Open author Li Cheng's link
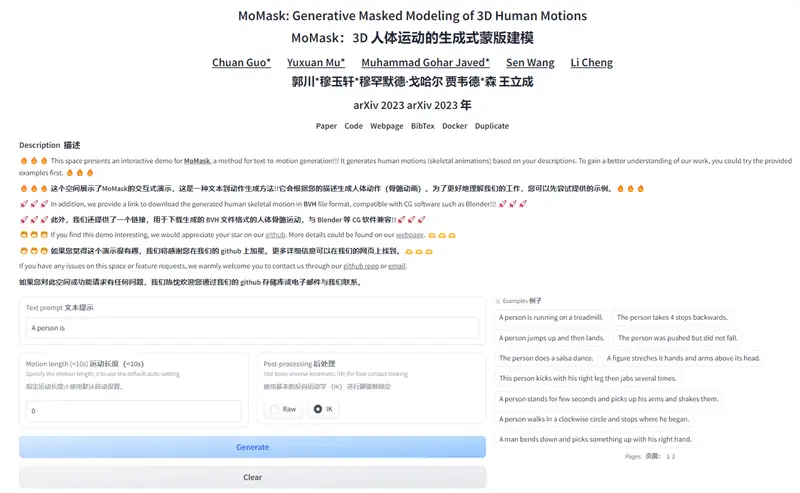This screenshot has width=800, height=493. pos(591,63)
